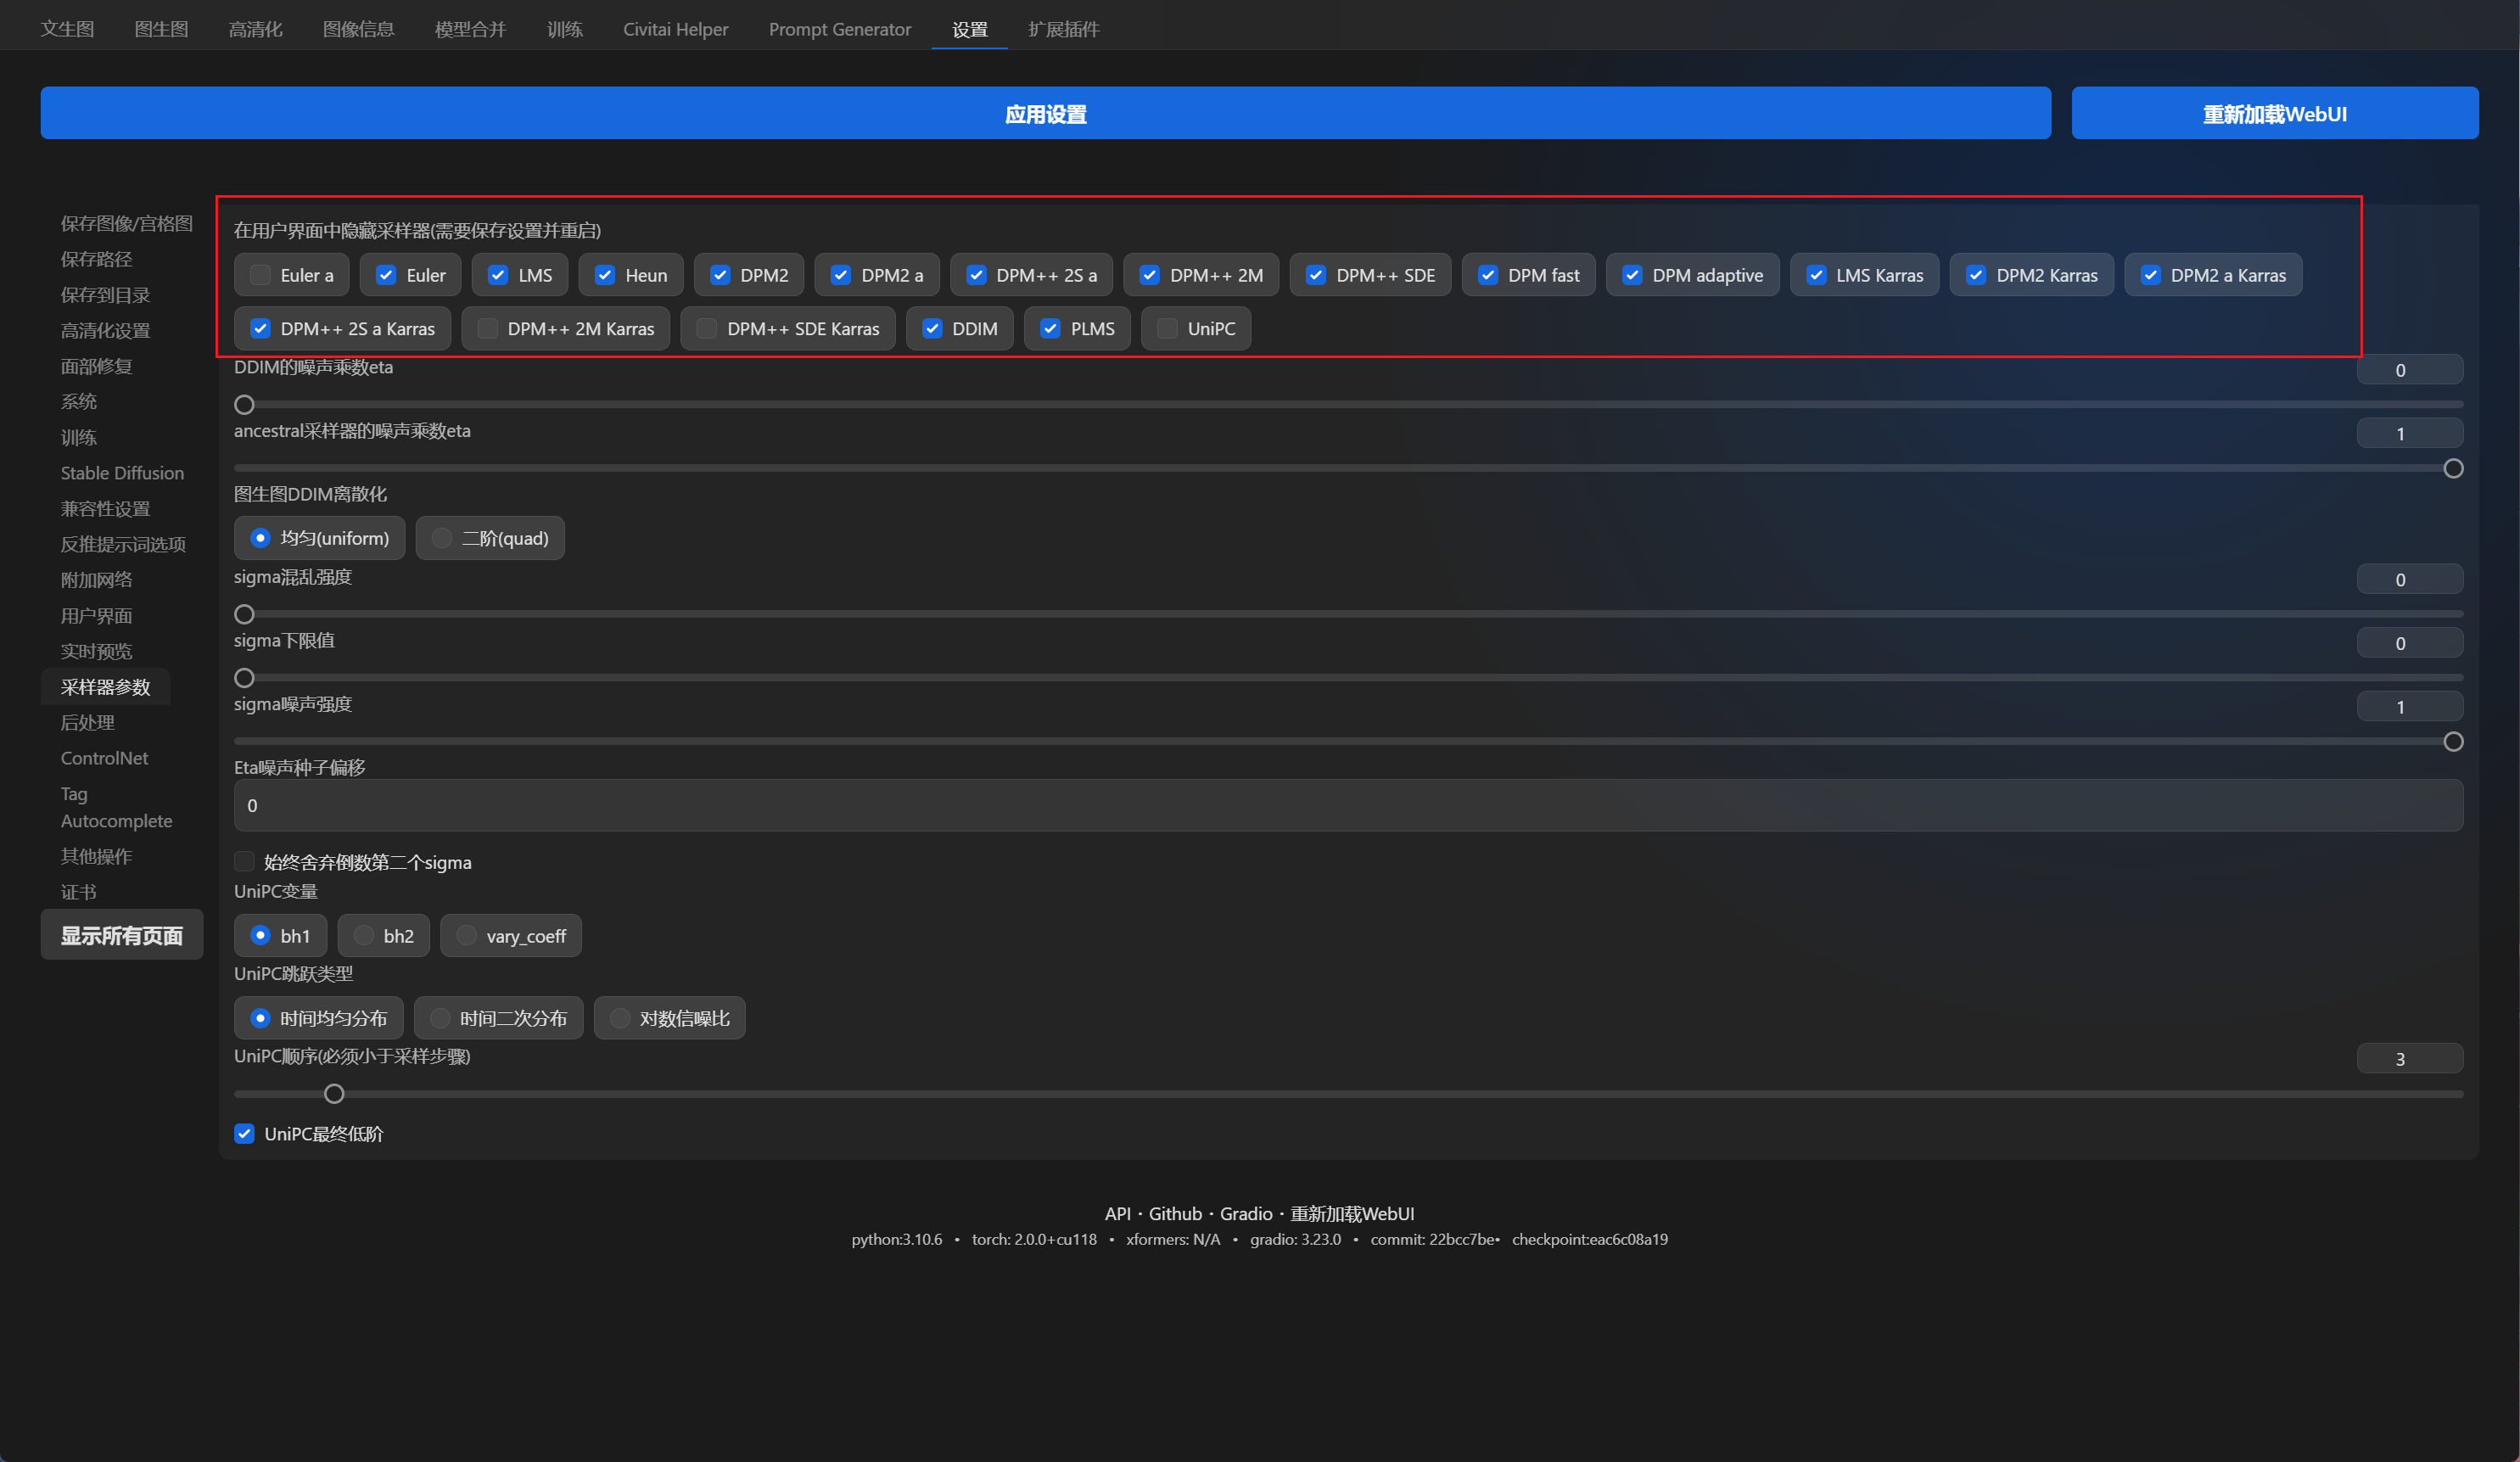
Task: Toggle DPM++ 2M Karras checkbox
Action: tap(488, 328)
